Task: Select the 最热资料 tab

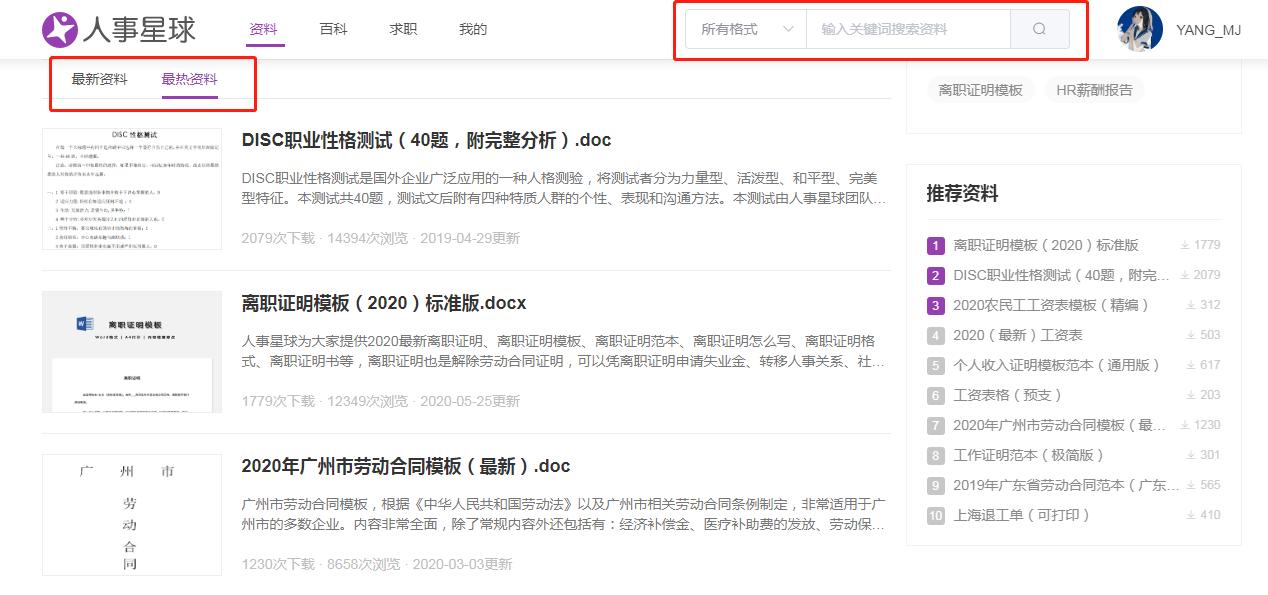Action: coord(188,77)
